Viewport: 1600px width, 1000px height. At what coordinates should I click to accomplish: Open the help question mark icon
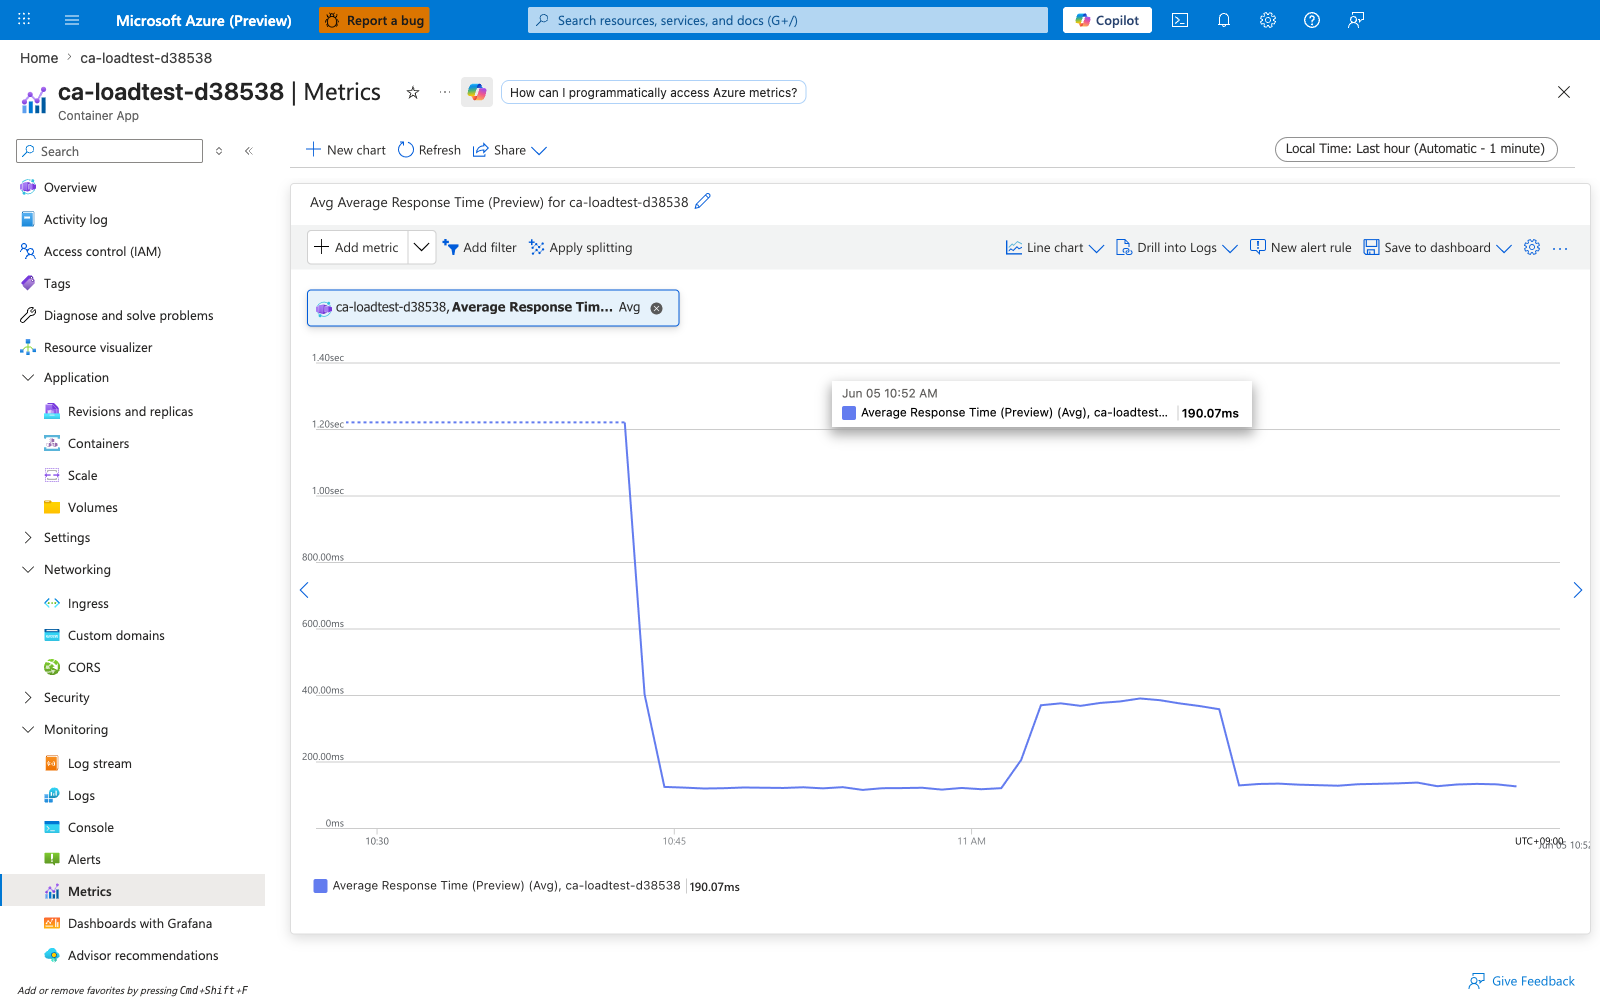tap(1312, 20)
